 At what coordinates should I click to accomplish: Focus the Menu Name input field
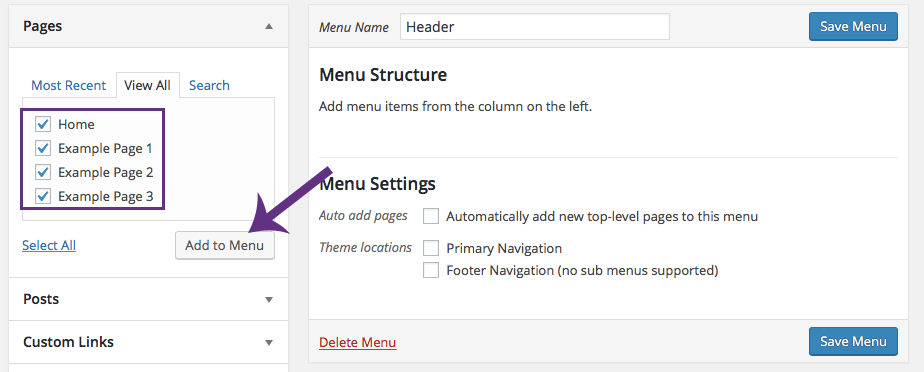pos(534,27)
